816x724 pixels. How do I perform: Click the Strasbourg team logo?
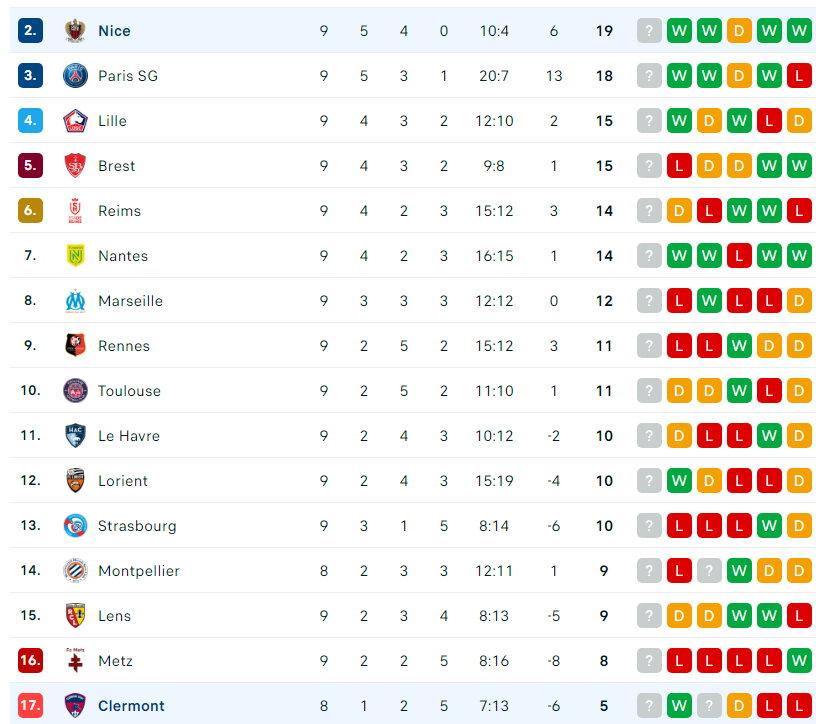[75, 526]
